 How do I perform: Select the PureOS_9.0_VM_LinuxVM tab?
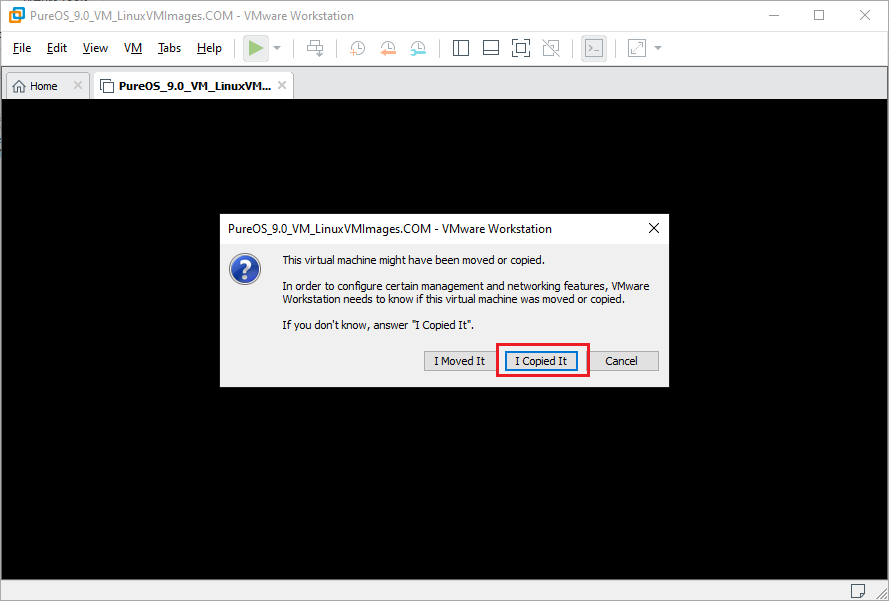(x=194, y=86)
